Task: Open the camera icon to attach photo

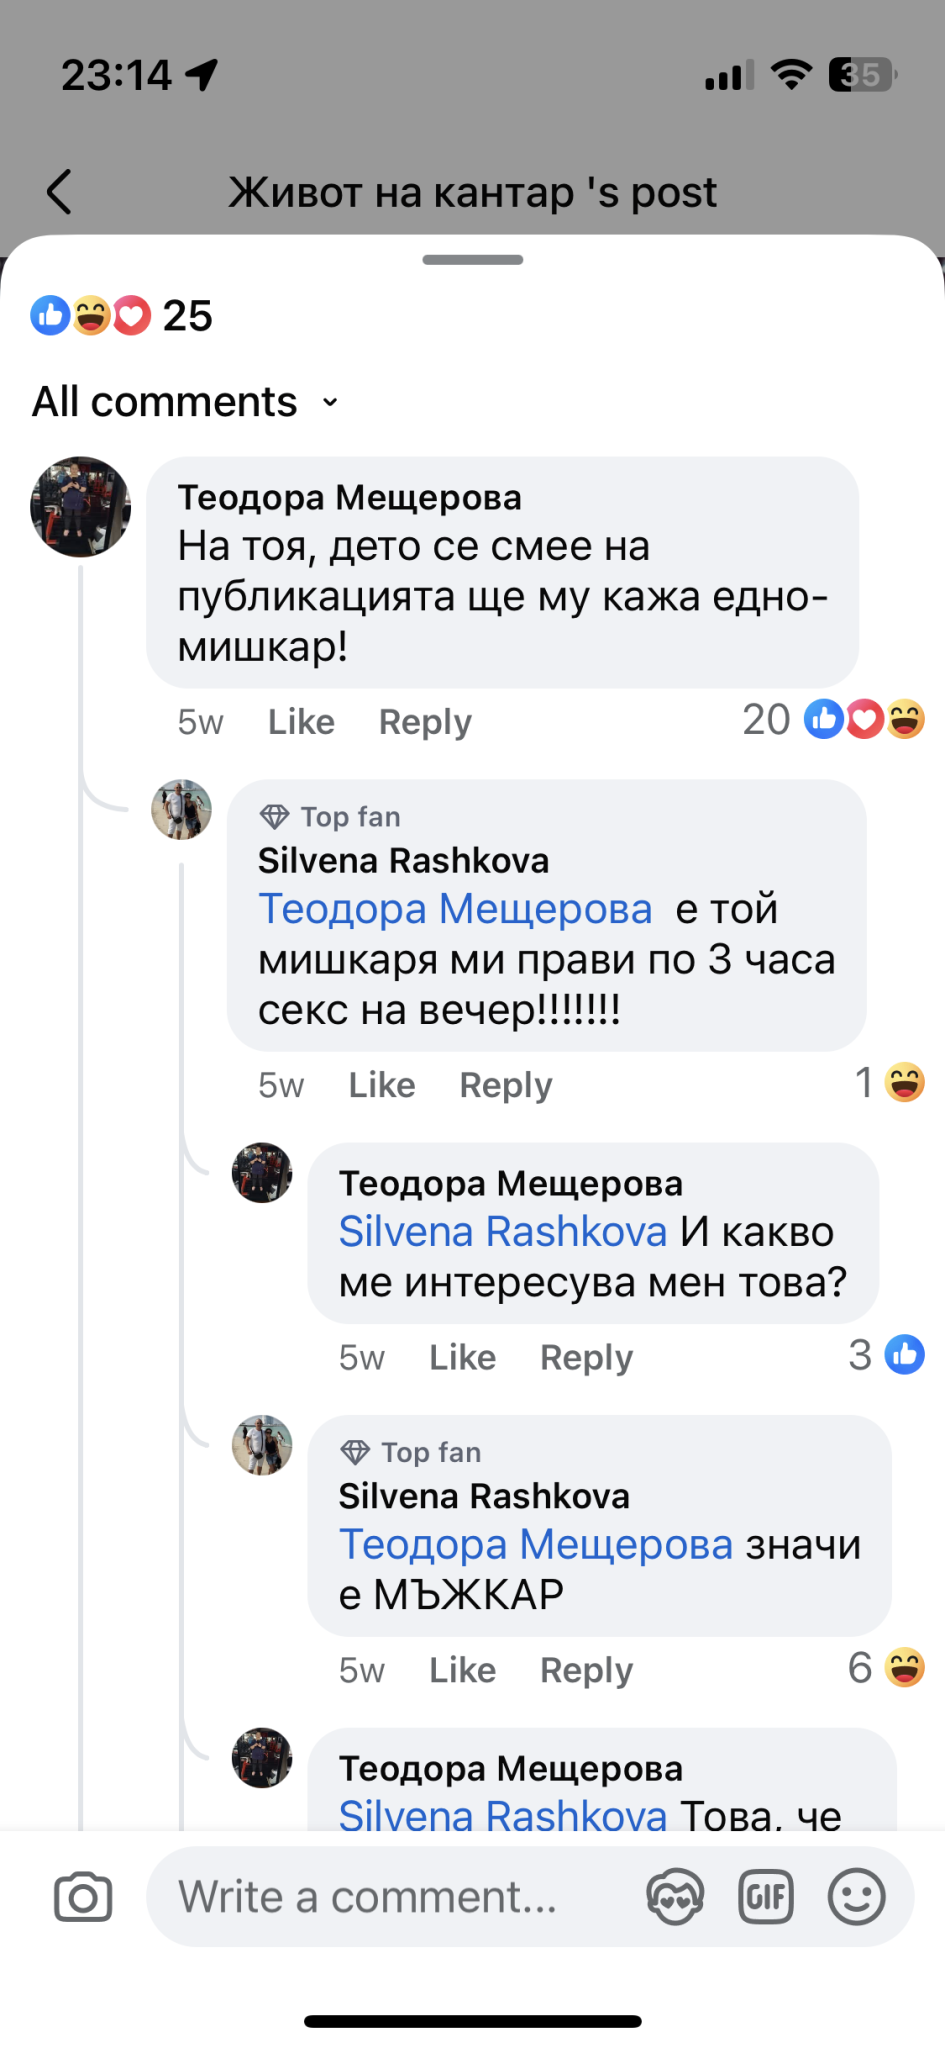Action: [x=83, y=1897]
